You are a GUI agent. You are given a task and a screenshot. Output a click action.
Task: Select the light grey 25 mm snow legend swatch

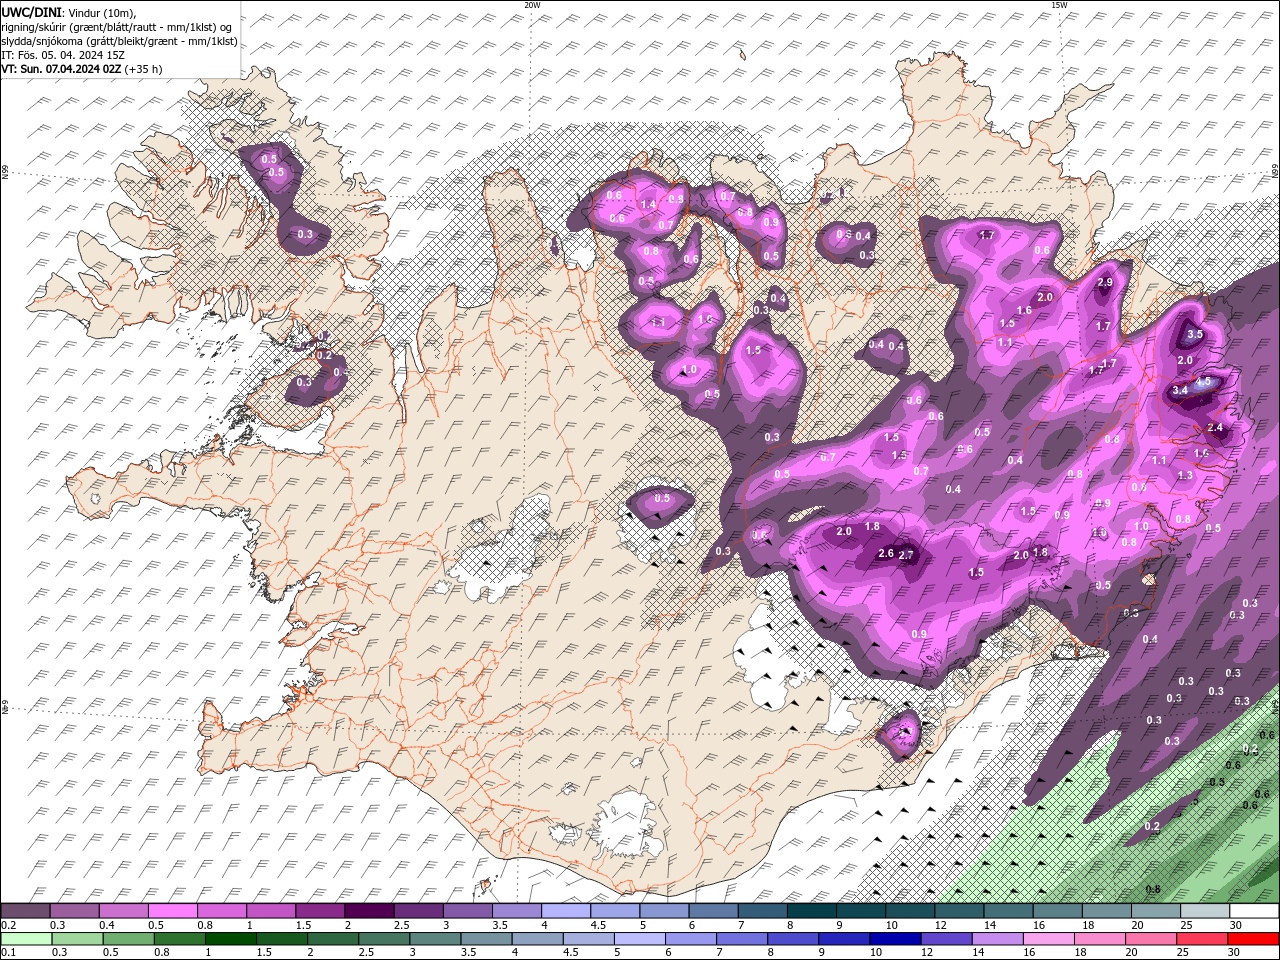(1205, 911)
